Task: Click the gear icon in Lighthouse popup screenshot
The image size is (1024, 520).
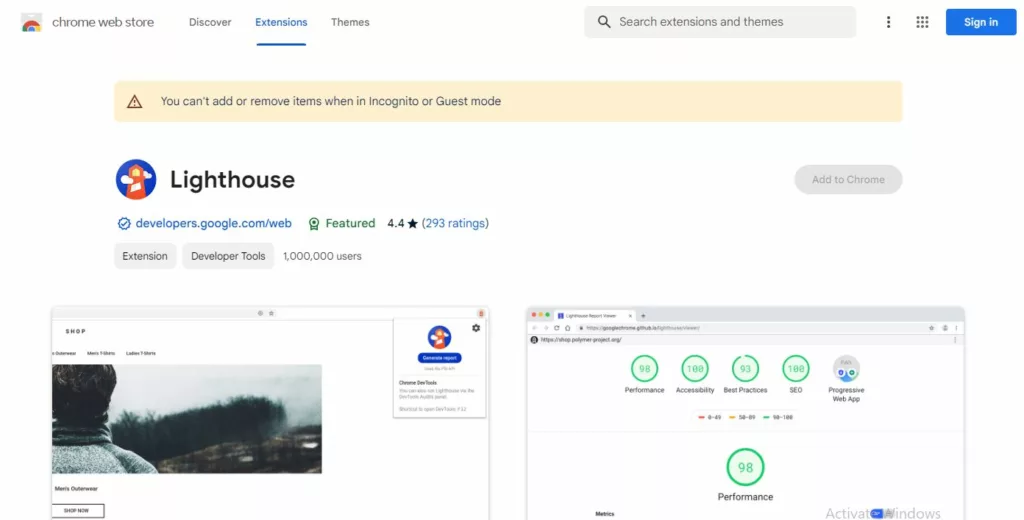Action: [476, 328]
